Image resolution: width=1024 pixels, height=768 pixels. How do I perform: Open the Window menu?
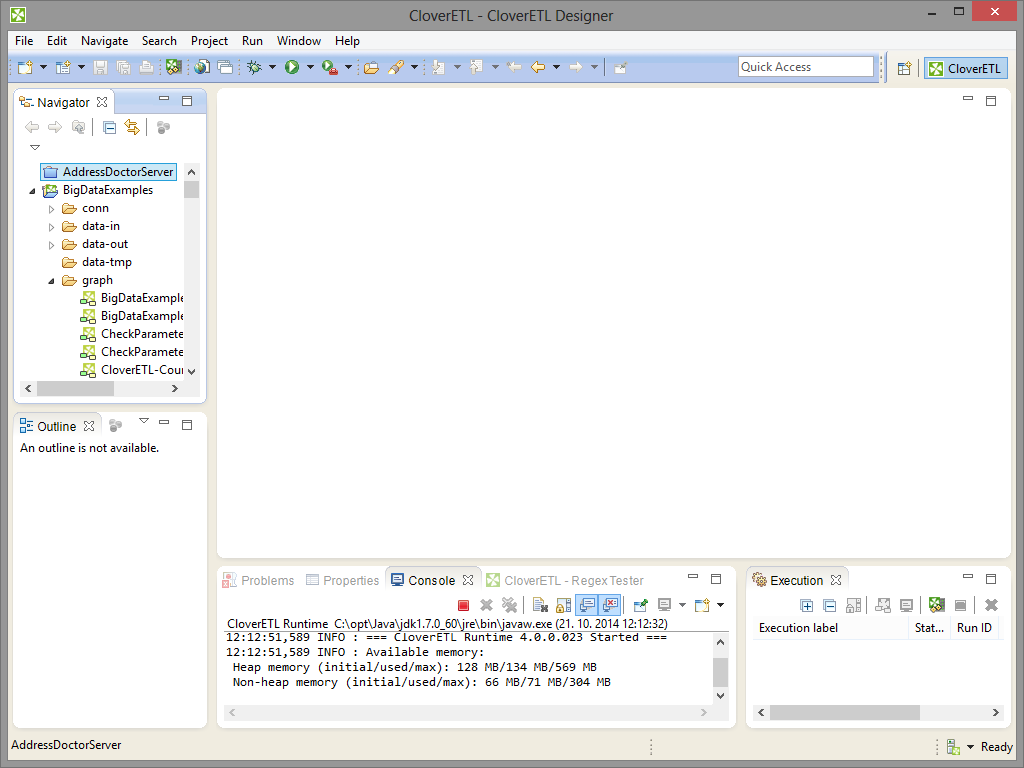click(x=298, y=40)
